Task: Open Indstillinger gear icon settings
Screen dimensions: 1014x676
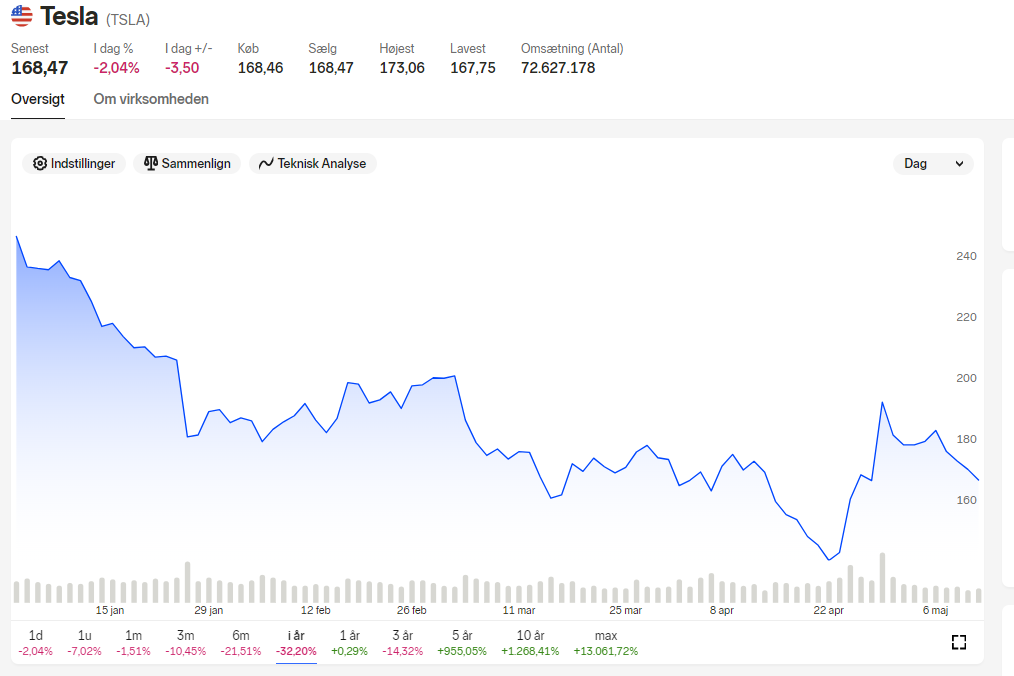Action: click(40, 164)
